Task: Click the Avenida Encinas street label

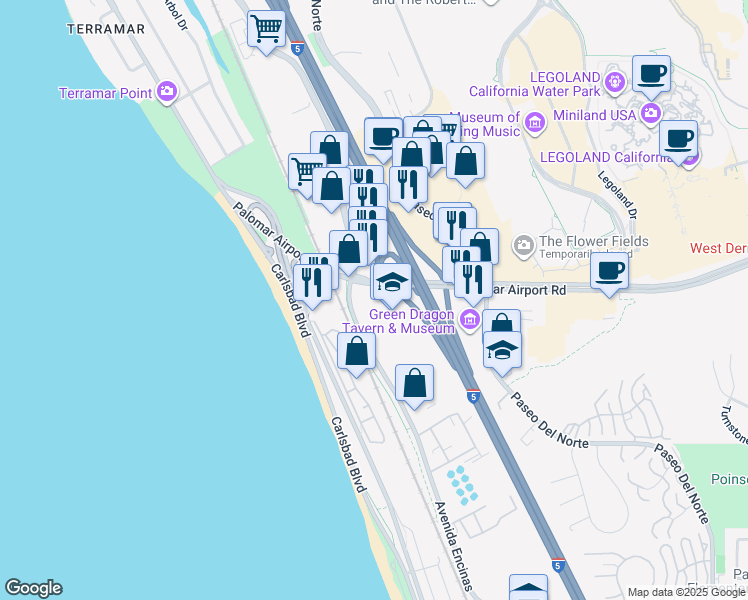Action: (454, 546)
